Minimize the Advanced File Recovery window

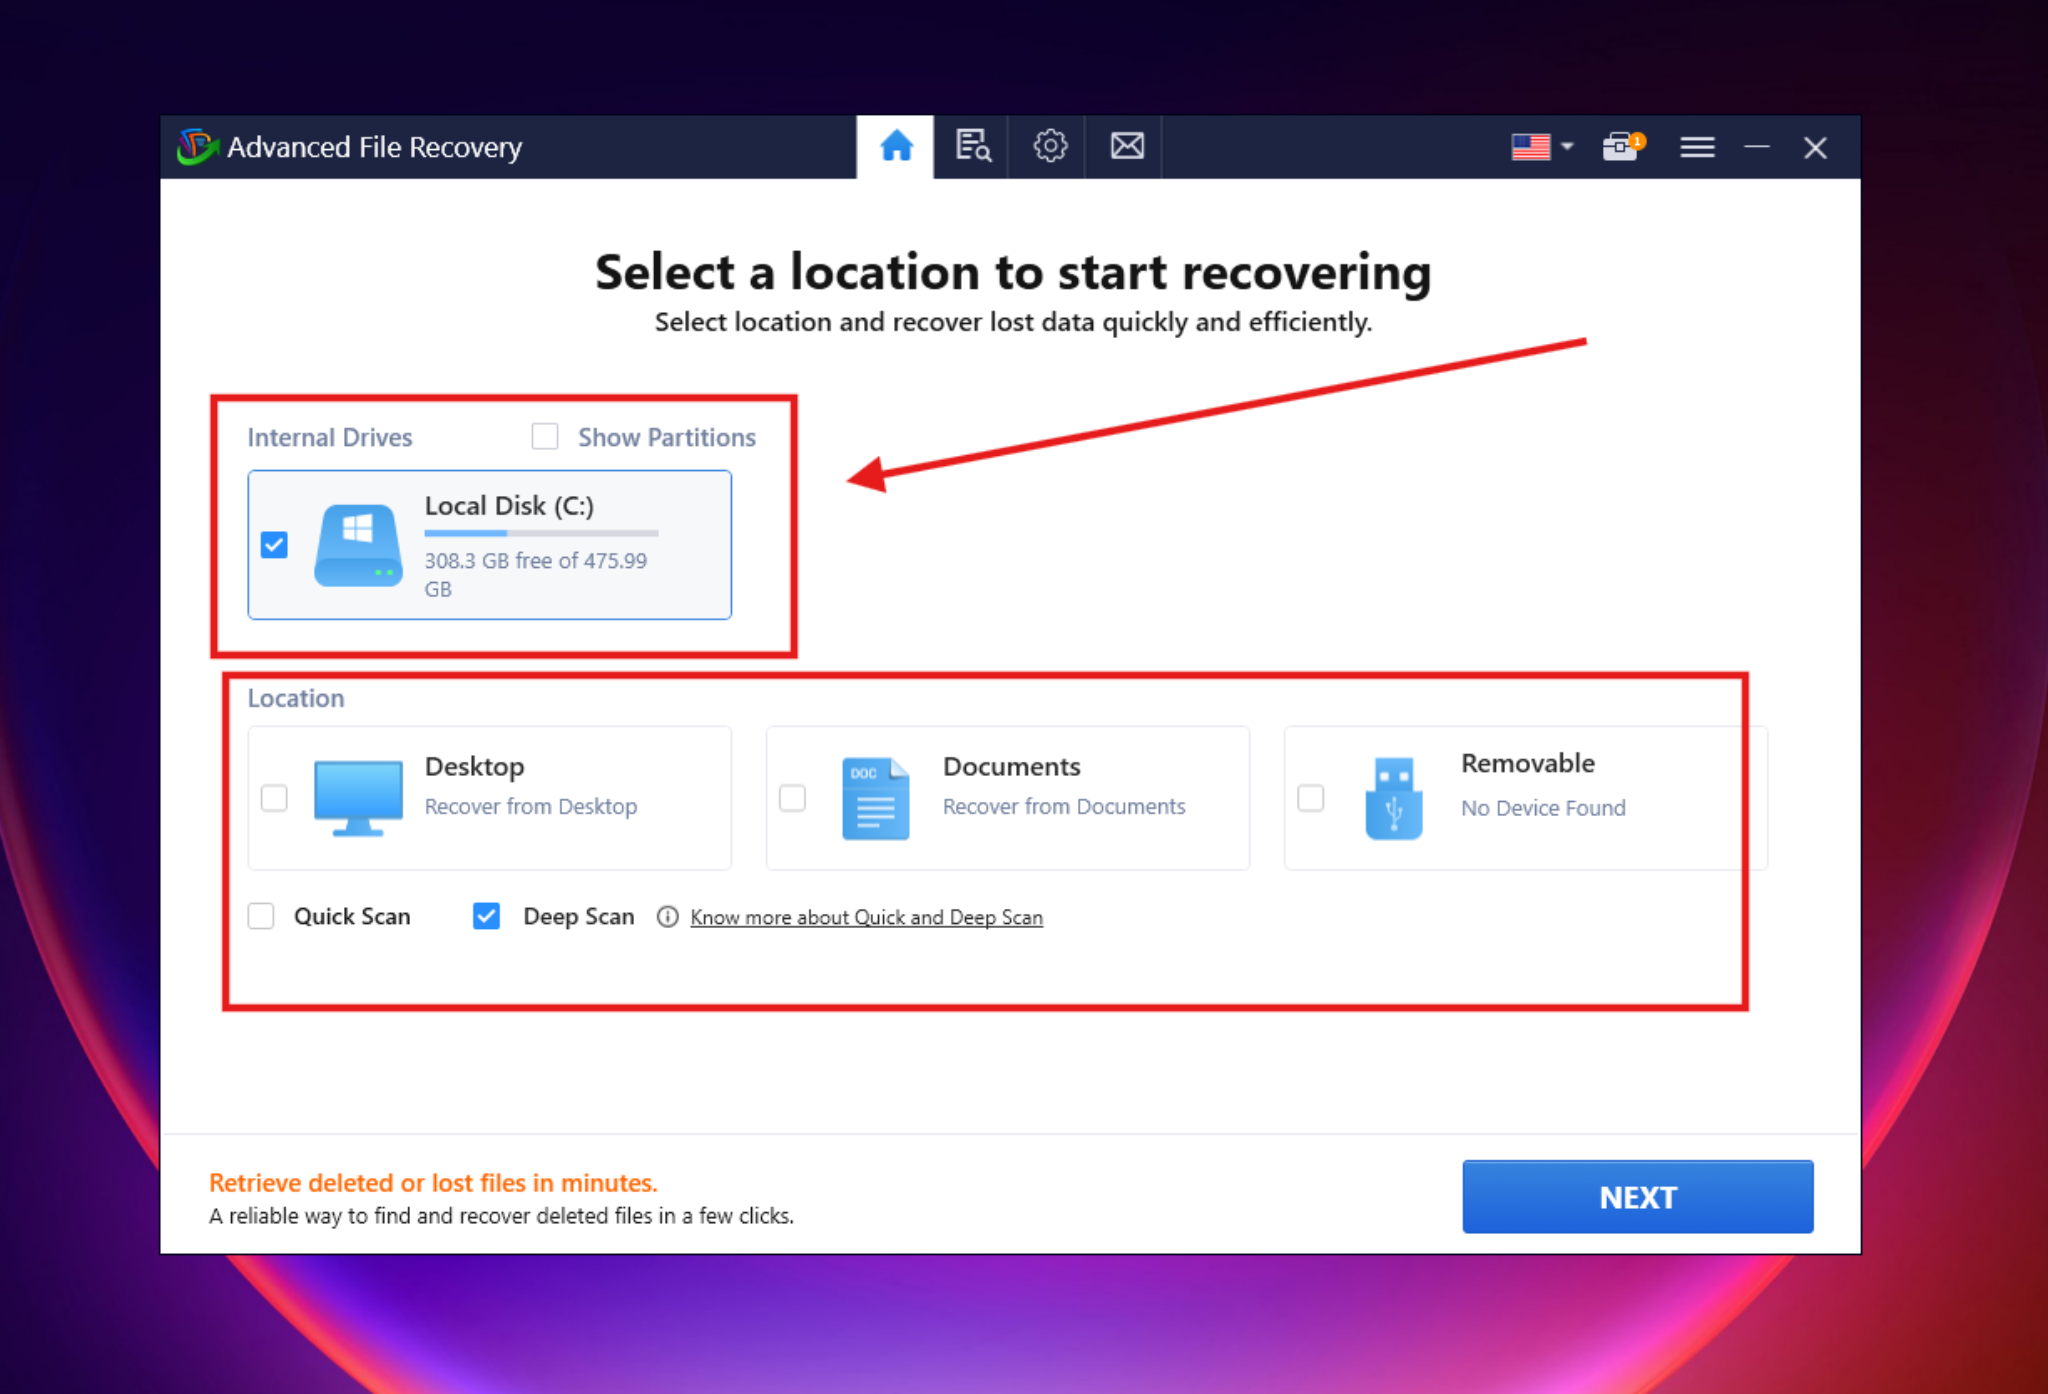click(1757, 148)
